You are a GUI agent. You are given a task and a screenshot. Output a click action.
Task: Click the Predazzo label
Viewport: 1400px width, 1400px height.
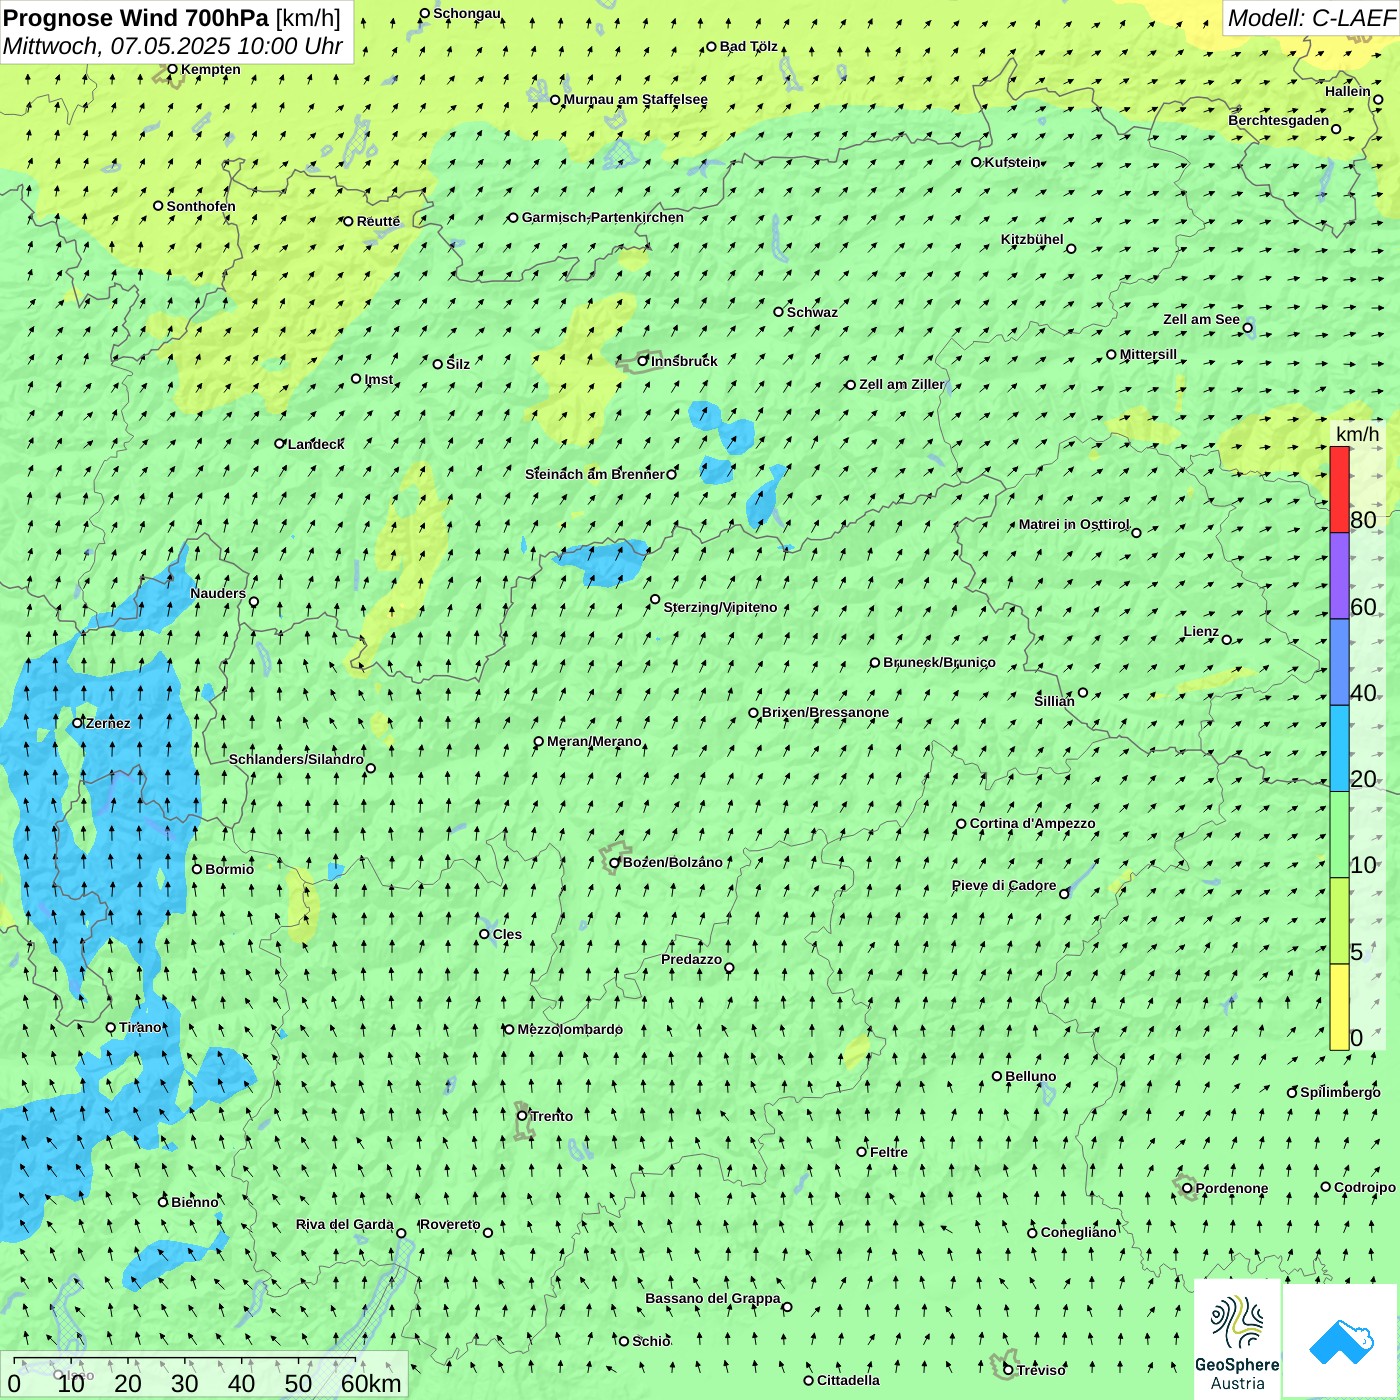coord(691,959)
